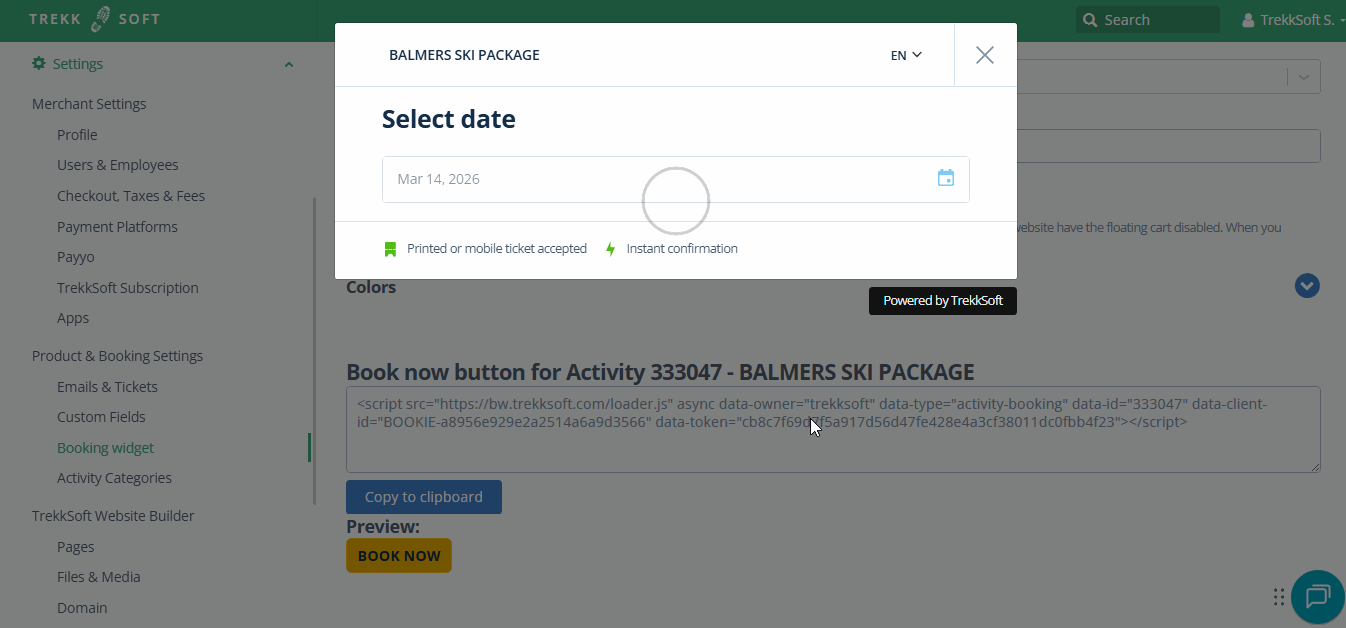Click the Select date input field

[x=650, y=179]
